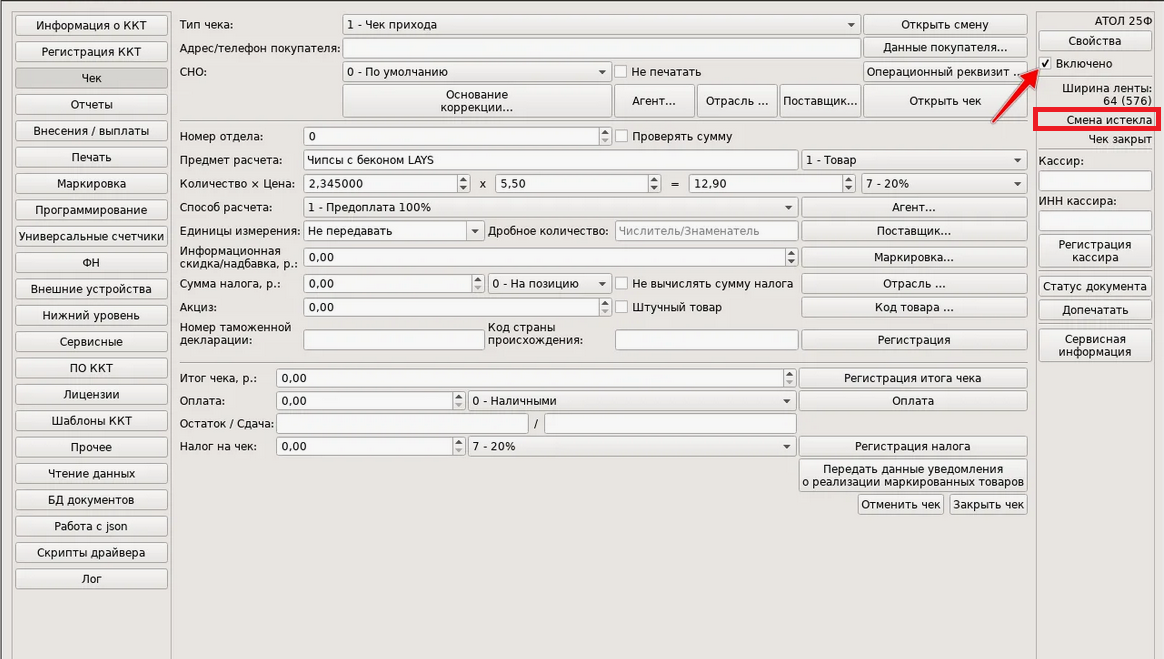
Task: Click the Предмет расчета input field
Action: pos(550,160)
